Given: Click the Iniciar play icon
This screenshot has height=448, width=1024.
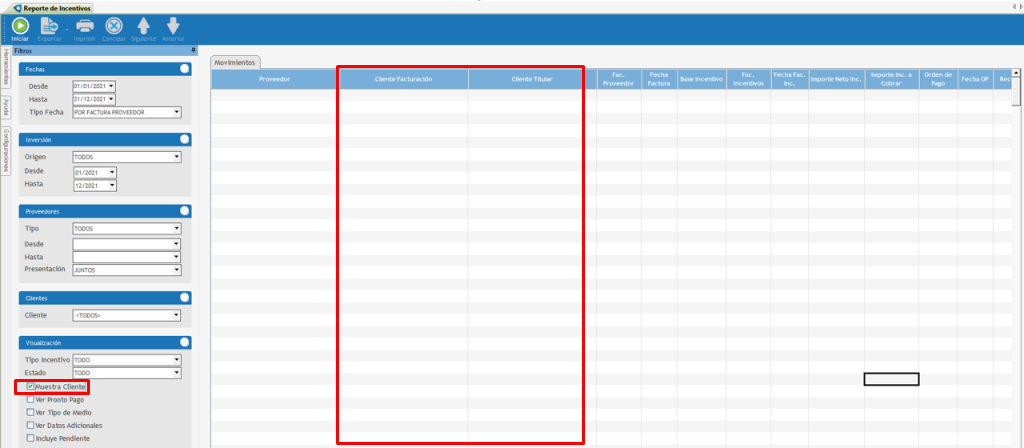Looking at the screenshot, I should pos(19,26).
